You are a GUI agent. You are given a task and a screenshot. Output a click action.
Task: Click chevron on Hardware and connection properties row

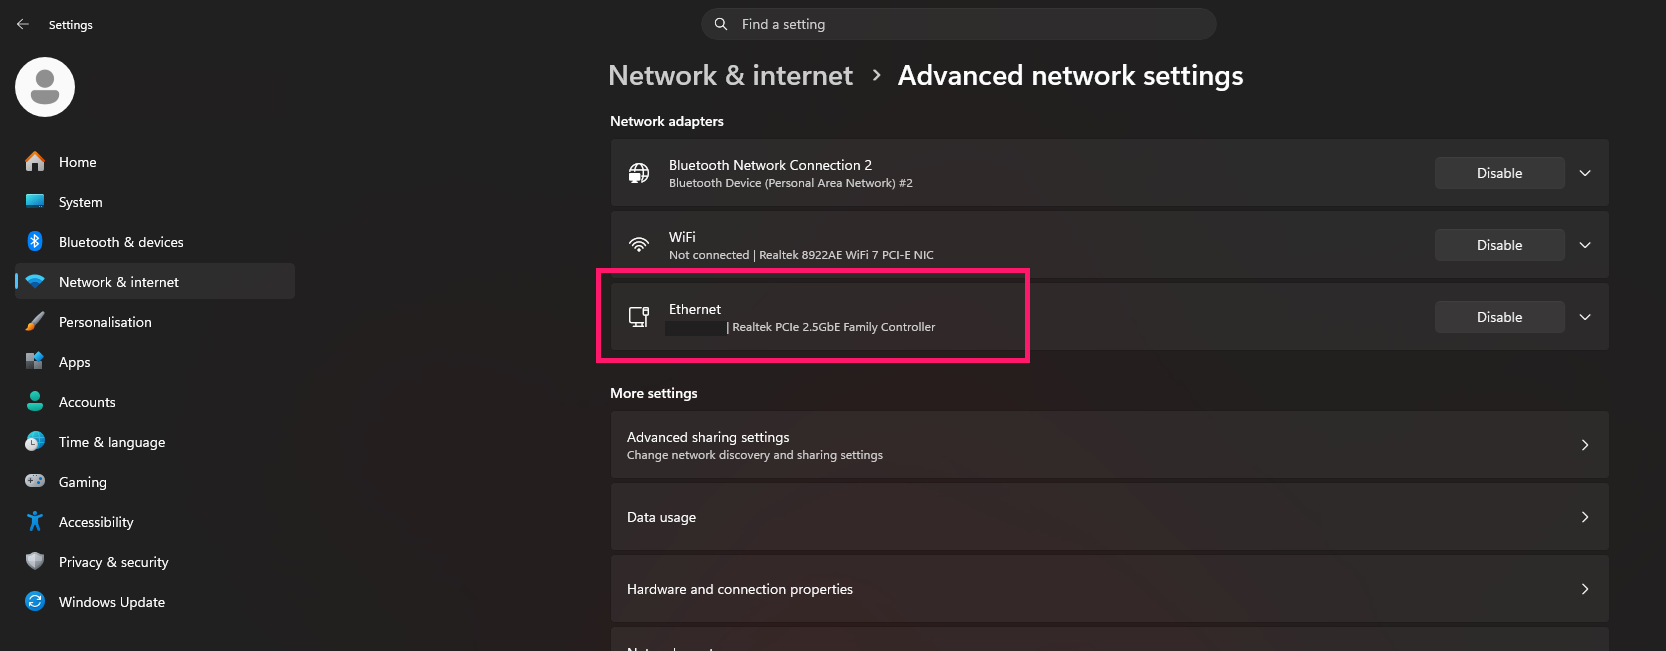coord(1585,589)
